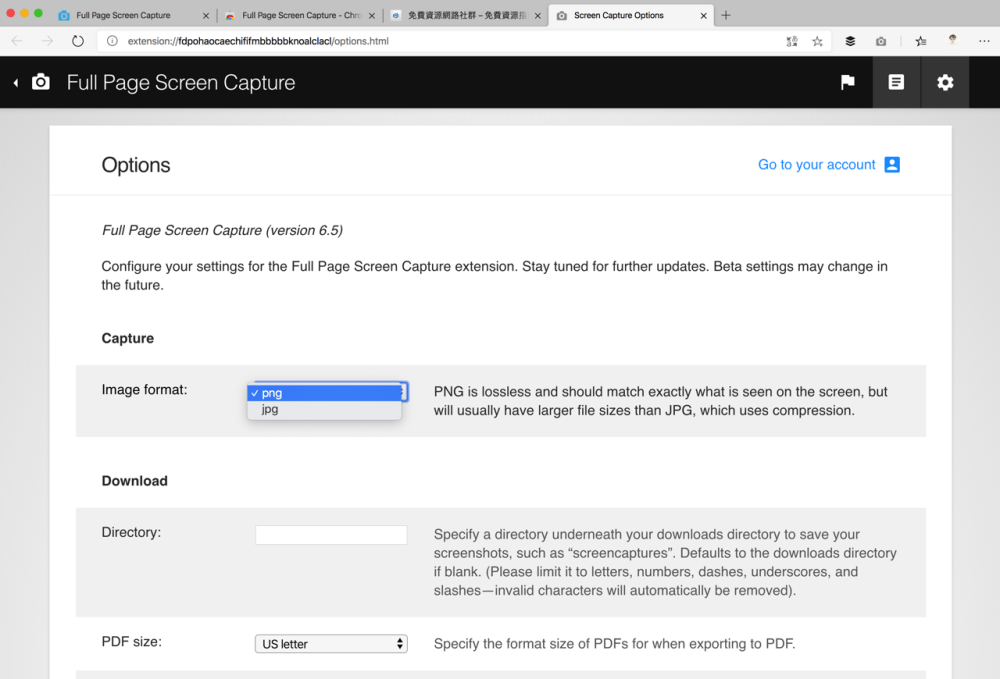The image size is (1000, 679).
Task: Click the camera extension icon in browser toolbar
Action: point(881,41)
